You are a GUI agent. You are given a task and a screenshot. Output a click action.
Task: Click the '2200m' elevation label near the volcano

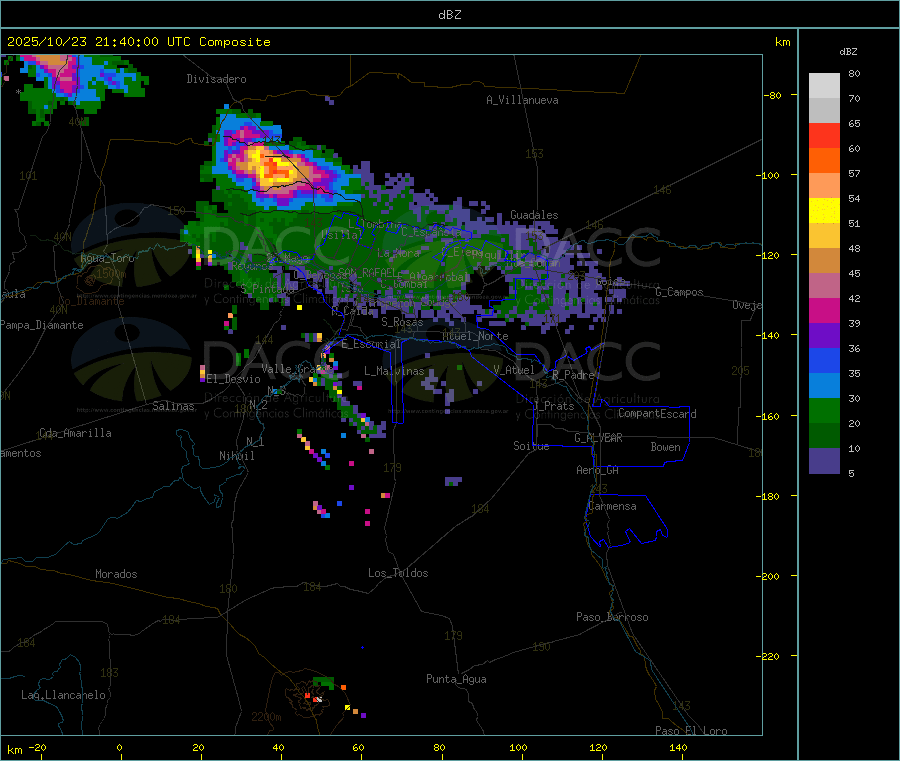[266, 717]
